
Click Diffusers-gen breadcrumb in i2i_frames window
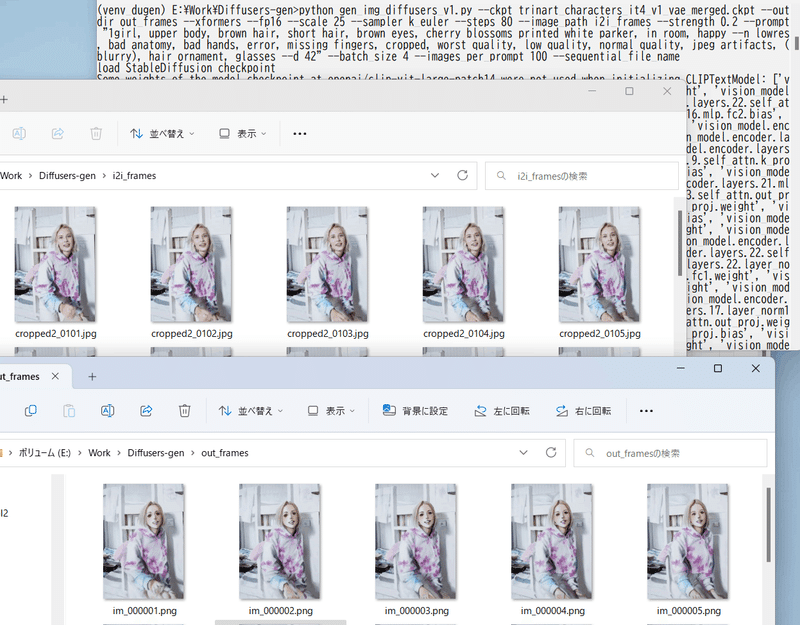[67, 176]
